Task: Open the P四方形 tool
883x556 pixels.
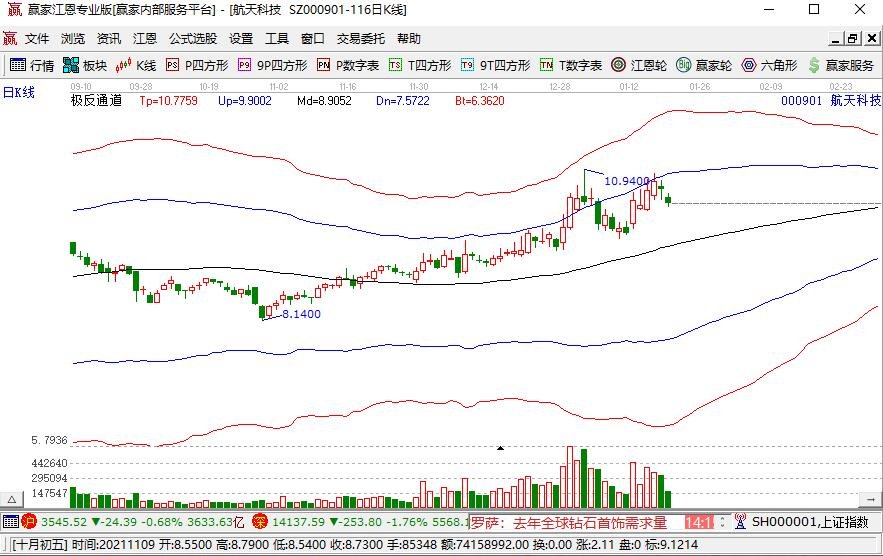Action: tap(197, 65)
